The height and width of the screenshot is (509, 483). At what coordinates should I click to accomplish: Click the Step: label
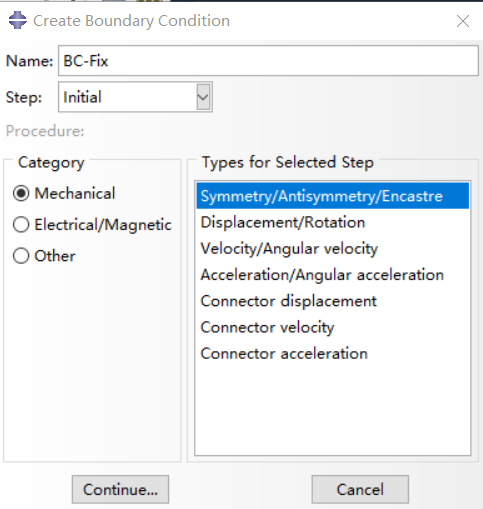tap(24, 98)
